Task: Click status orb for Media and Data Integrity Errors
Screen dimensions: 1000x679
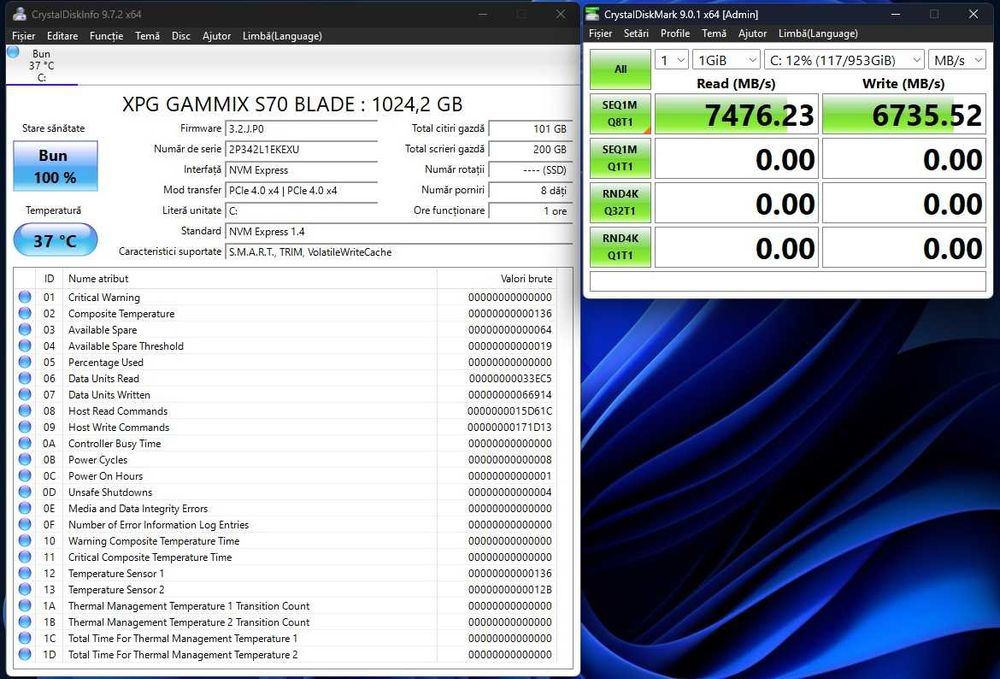Action: pos(25,508)
